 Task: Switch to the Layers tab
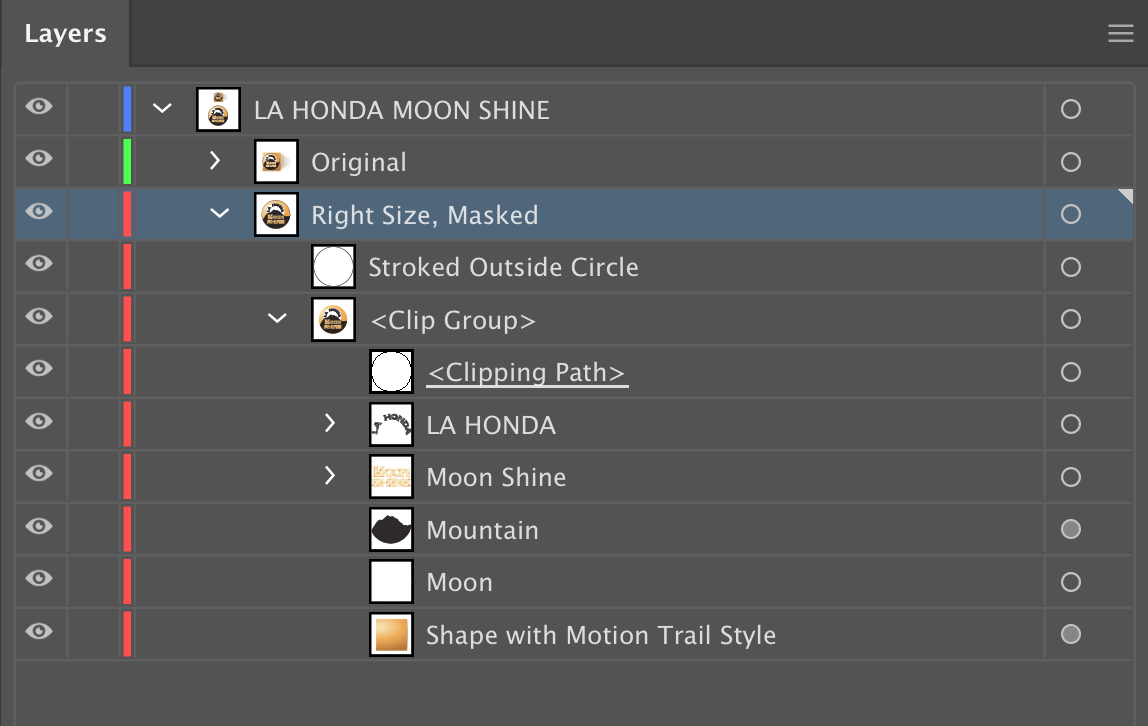(x=65, y=34)
